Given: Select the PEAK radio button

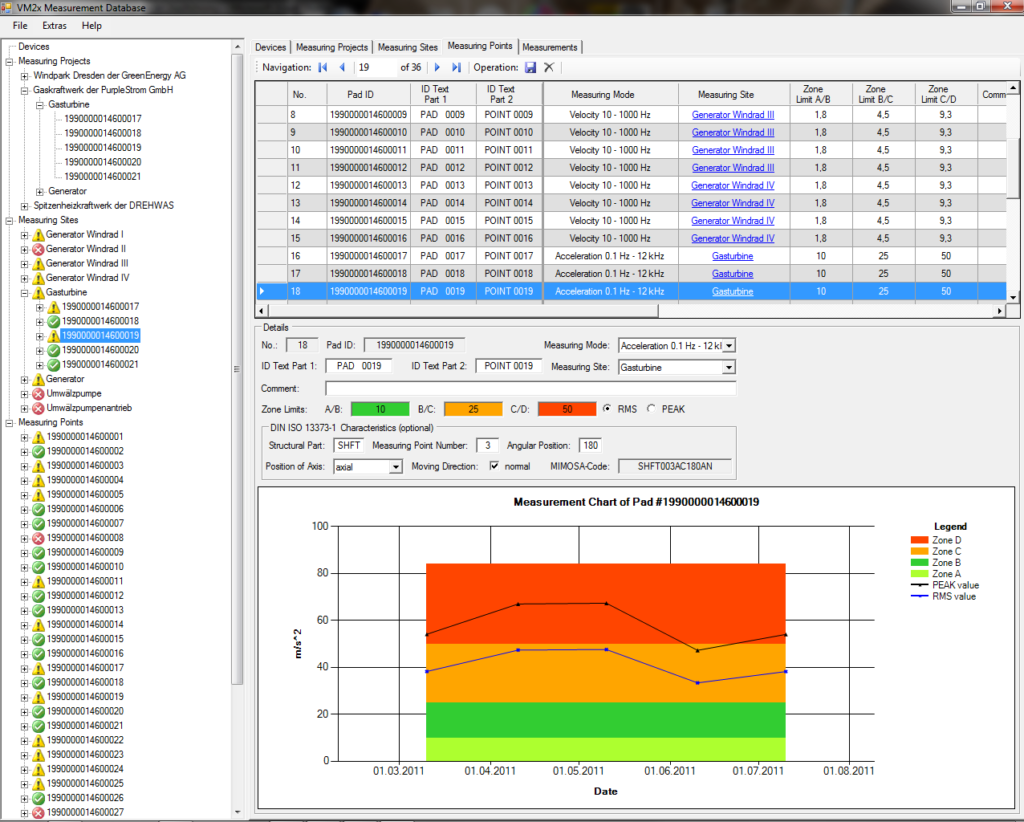Looking at the screenshot, I should (651, 409).
